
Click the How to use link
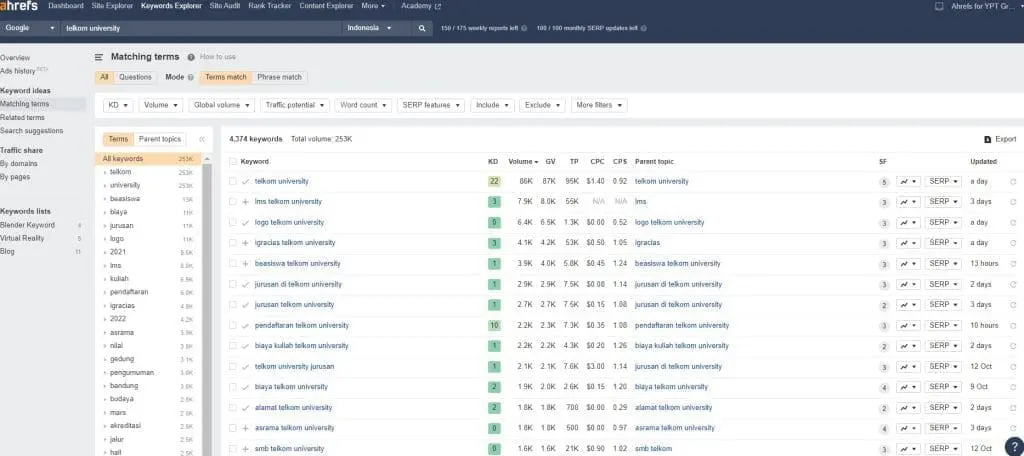(x=217, y=57)
